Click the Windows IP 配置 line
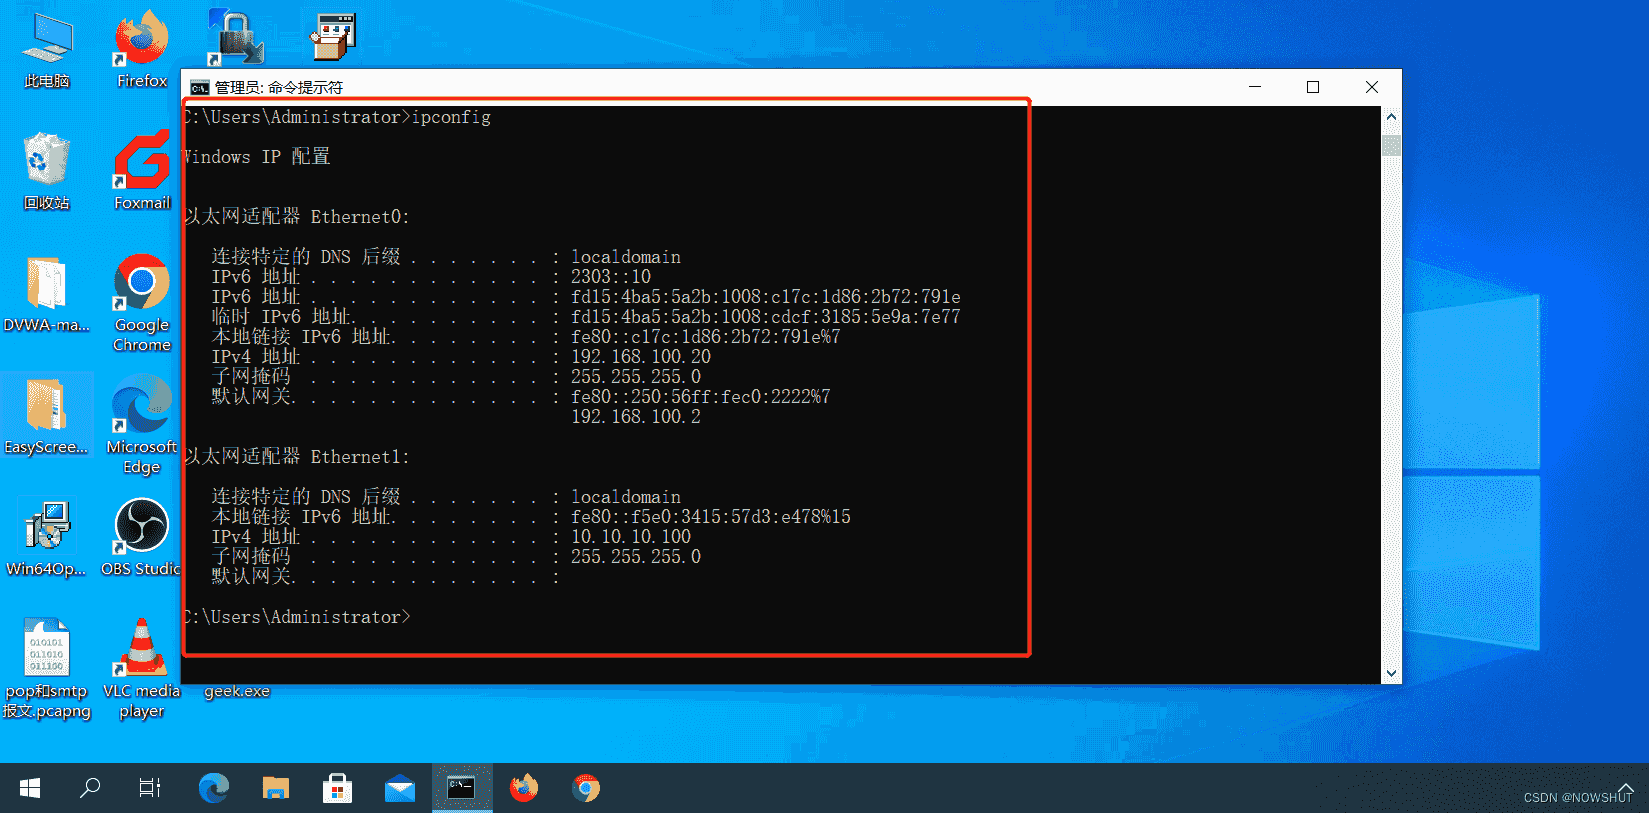 (257, 157)
